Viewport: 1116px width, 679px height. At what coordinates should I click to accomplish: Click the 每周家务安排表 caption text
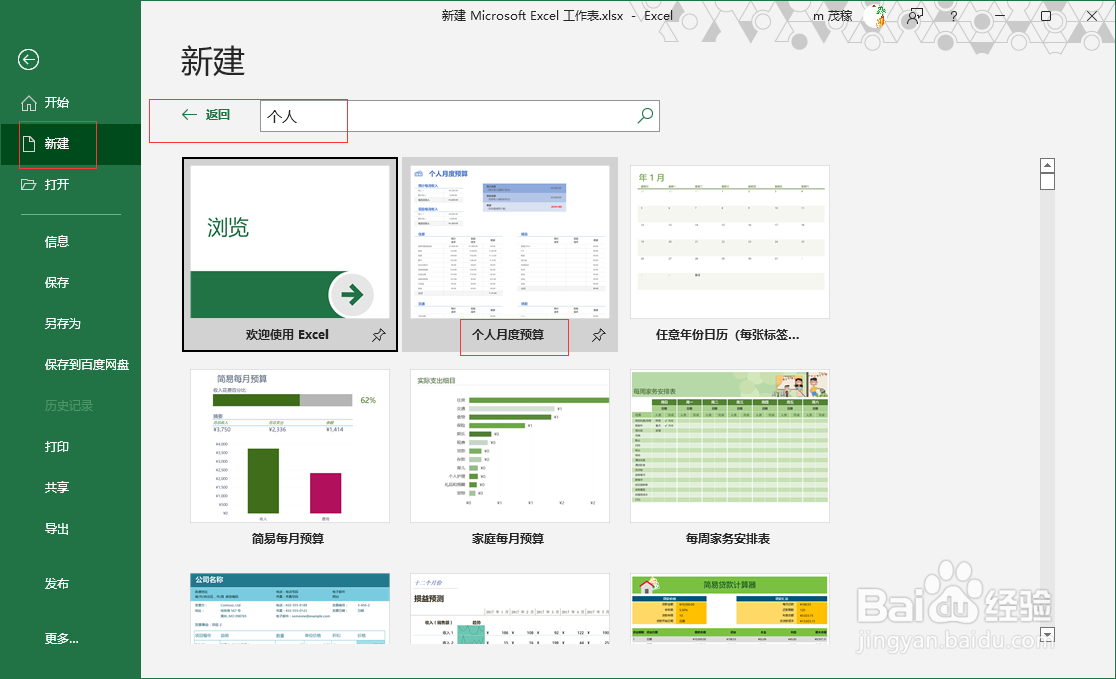pyautogui.click(x=728, y=539)
